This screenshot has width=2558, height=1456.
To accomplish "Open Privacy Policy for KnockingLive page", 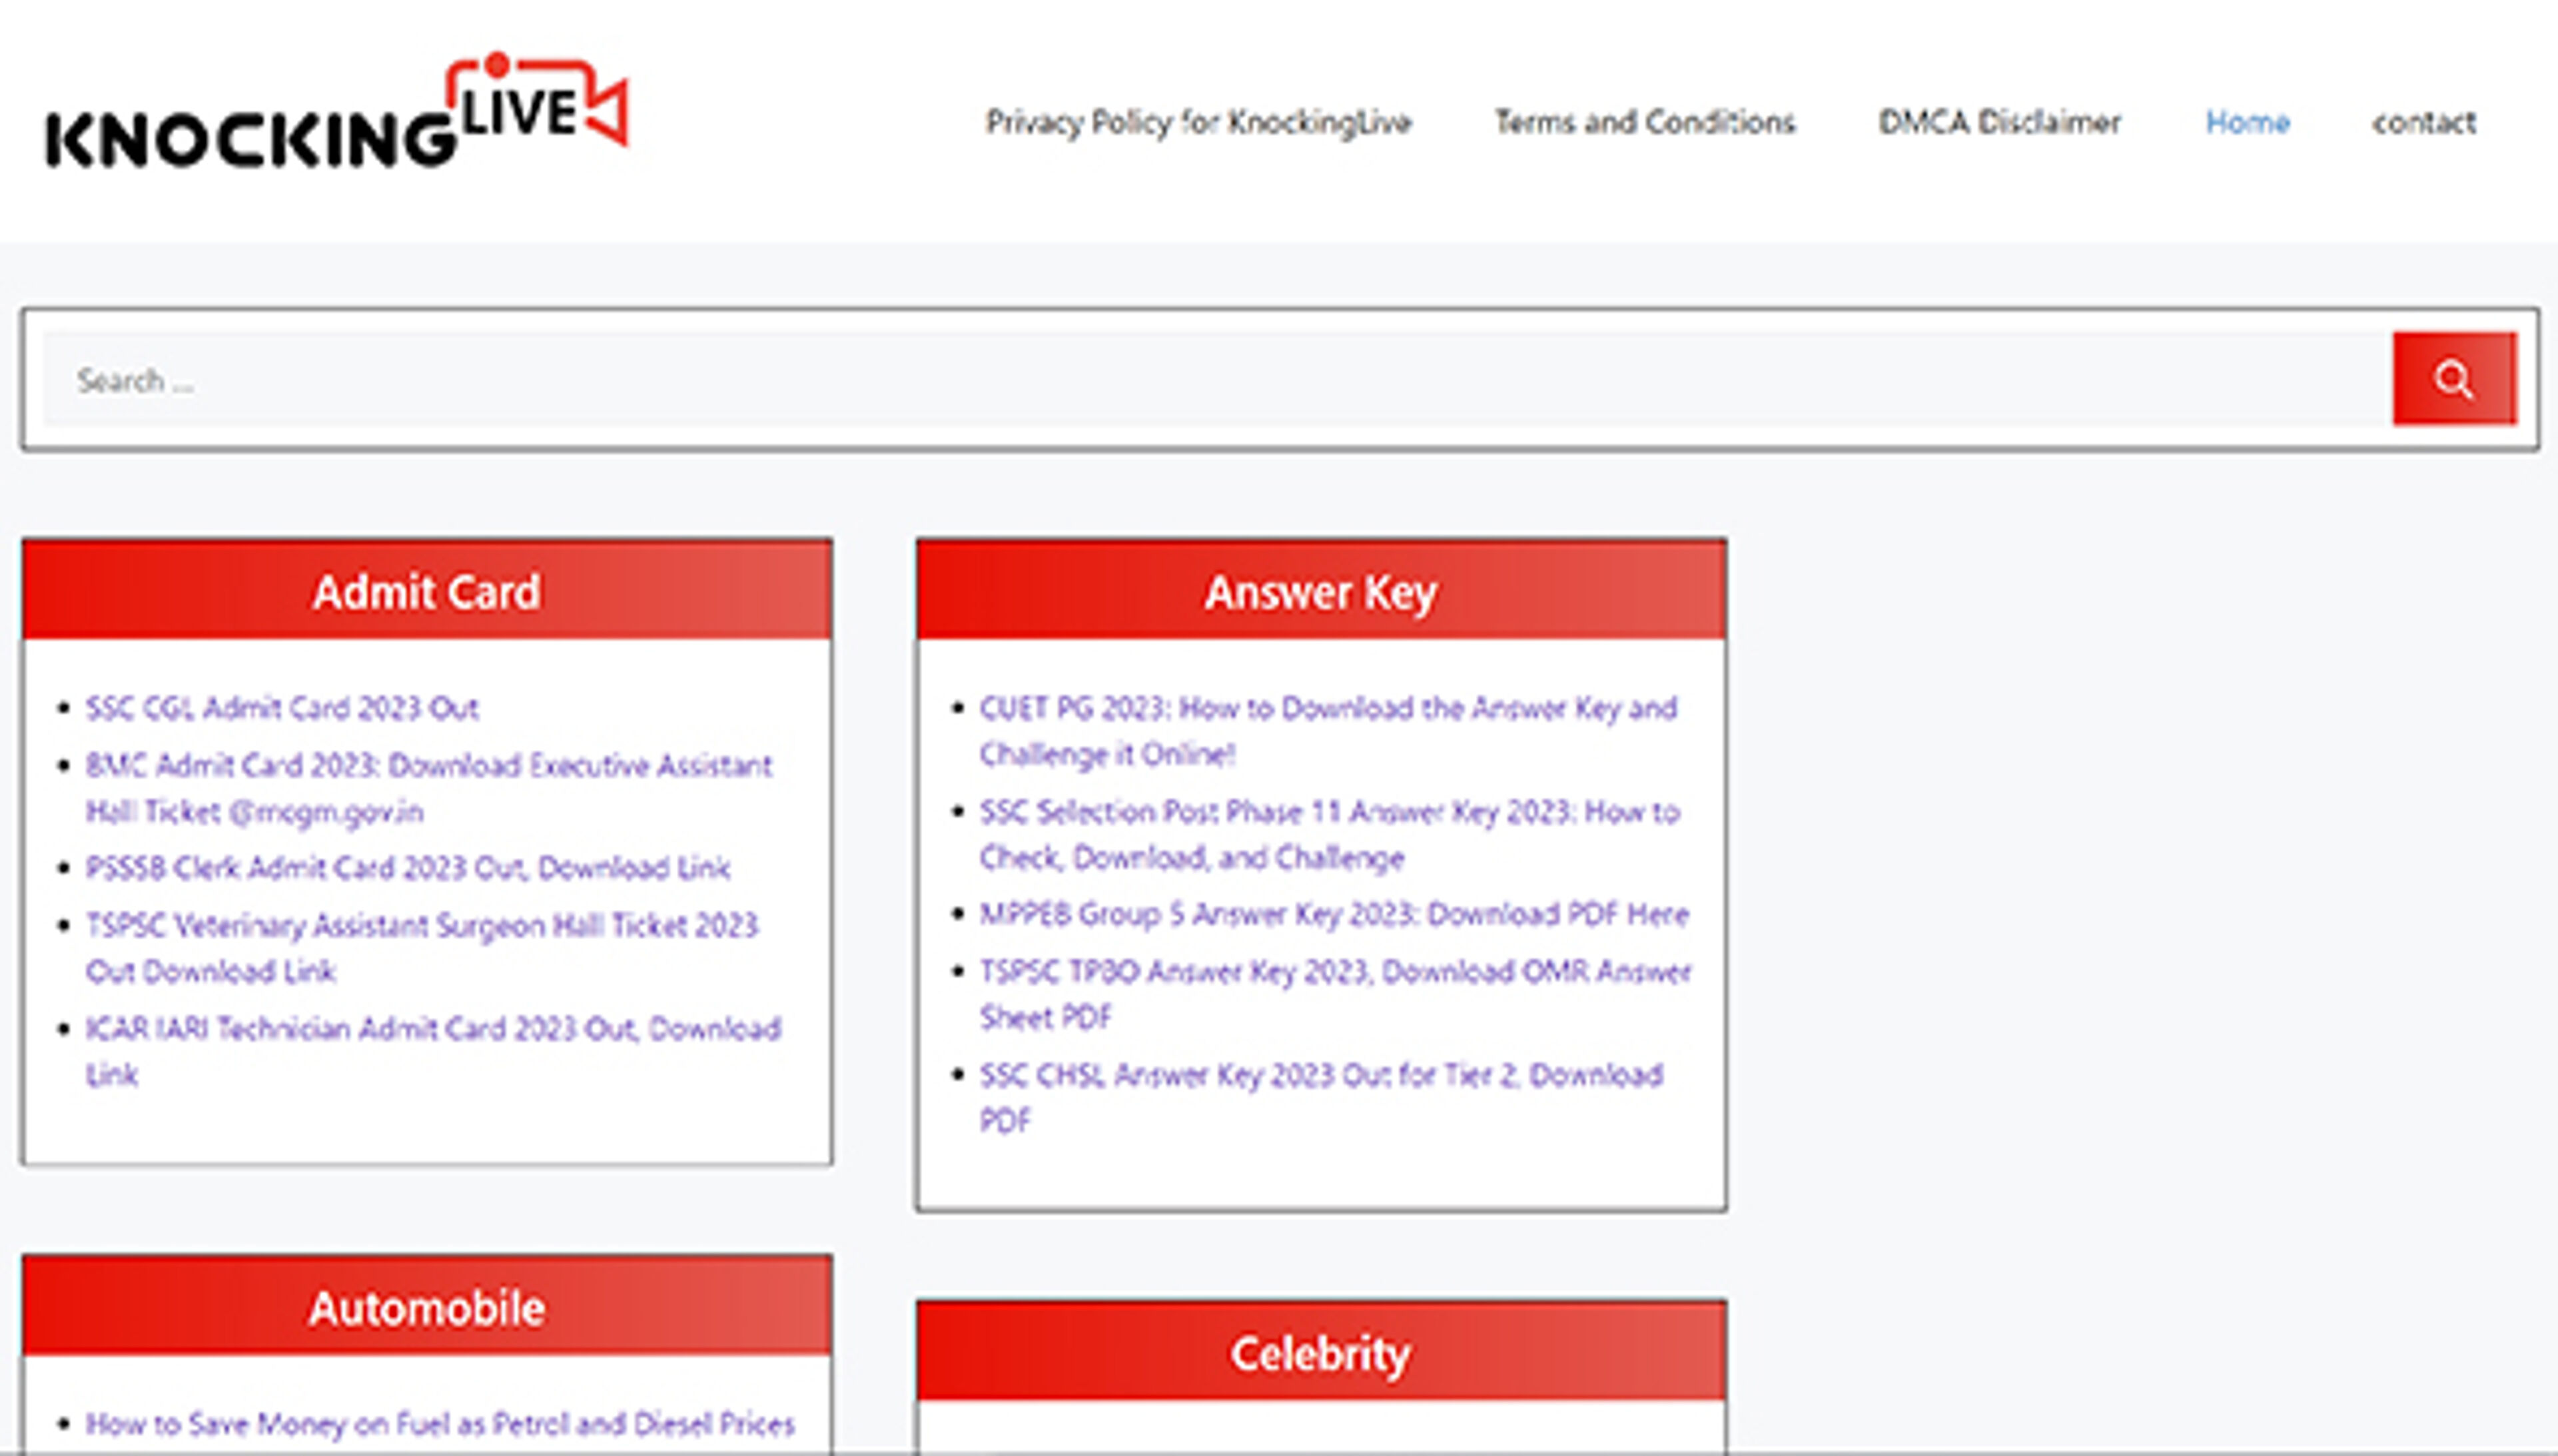I will (x=1198, y=122).
